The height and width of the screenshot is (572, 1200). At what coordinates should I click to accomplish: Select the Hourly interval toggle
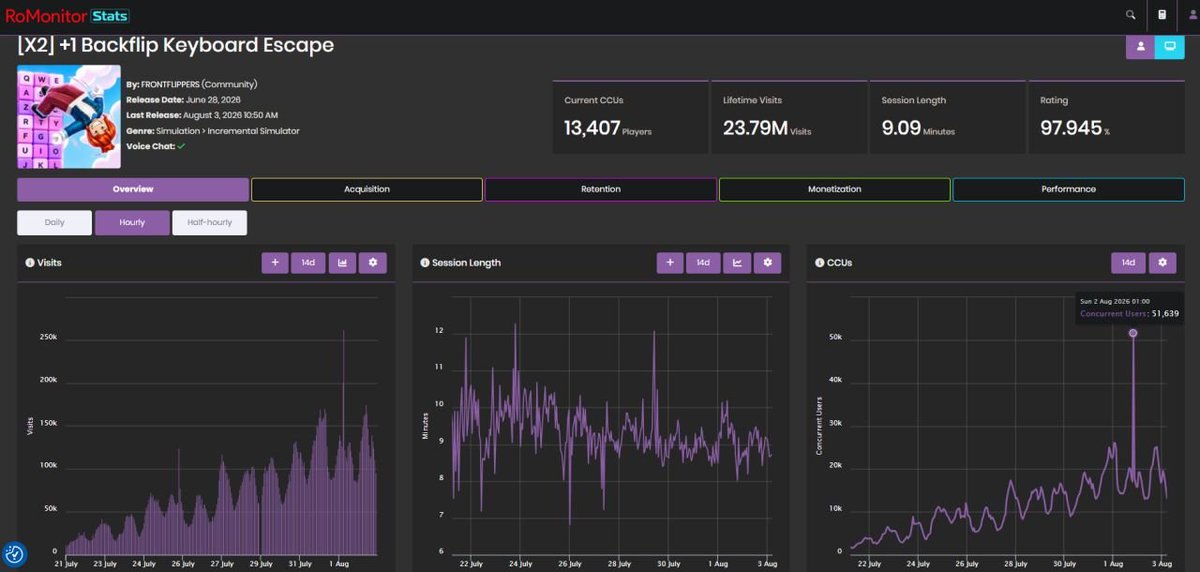point(132,222)
